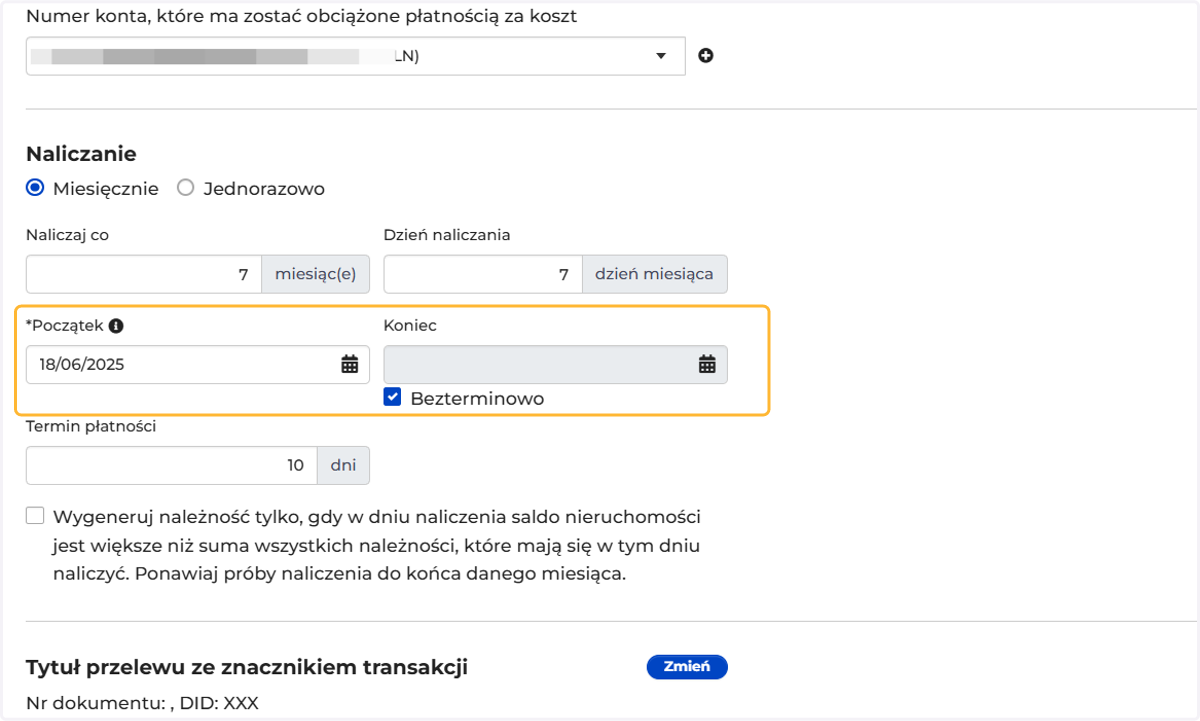Click the Termin płatności days field
The image size is (1200, 721).
(x=171, y=465)
